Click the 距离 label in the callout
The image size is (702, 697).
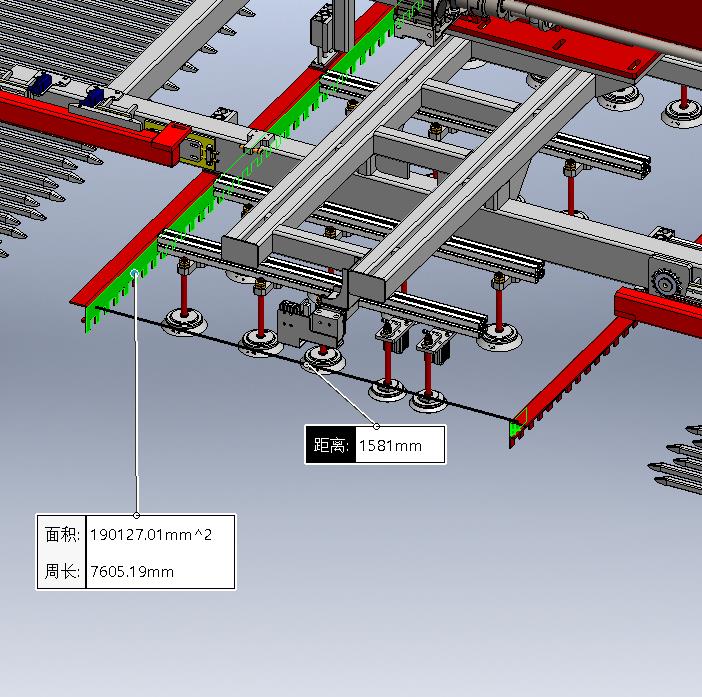click(330, 445)
